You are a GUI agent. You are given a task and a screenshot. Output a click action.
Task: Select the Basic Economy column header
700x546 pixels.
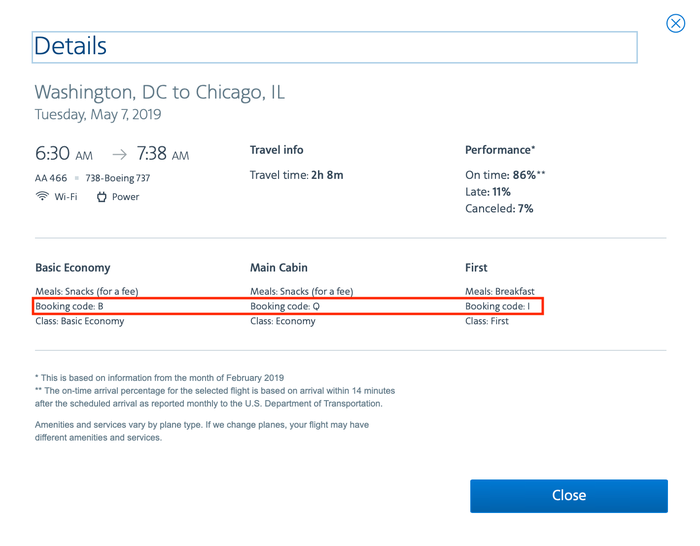[73, 268]
